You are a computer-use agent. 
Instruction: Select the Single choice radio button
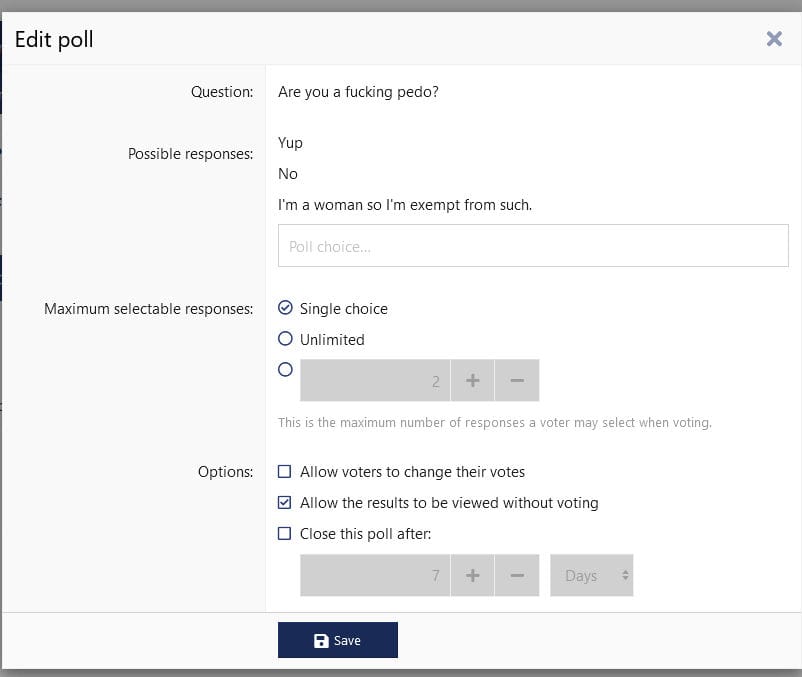[285, 308]
